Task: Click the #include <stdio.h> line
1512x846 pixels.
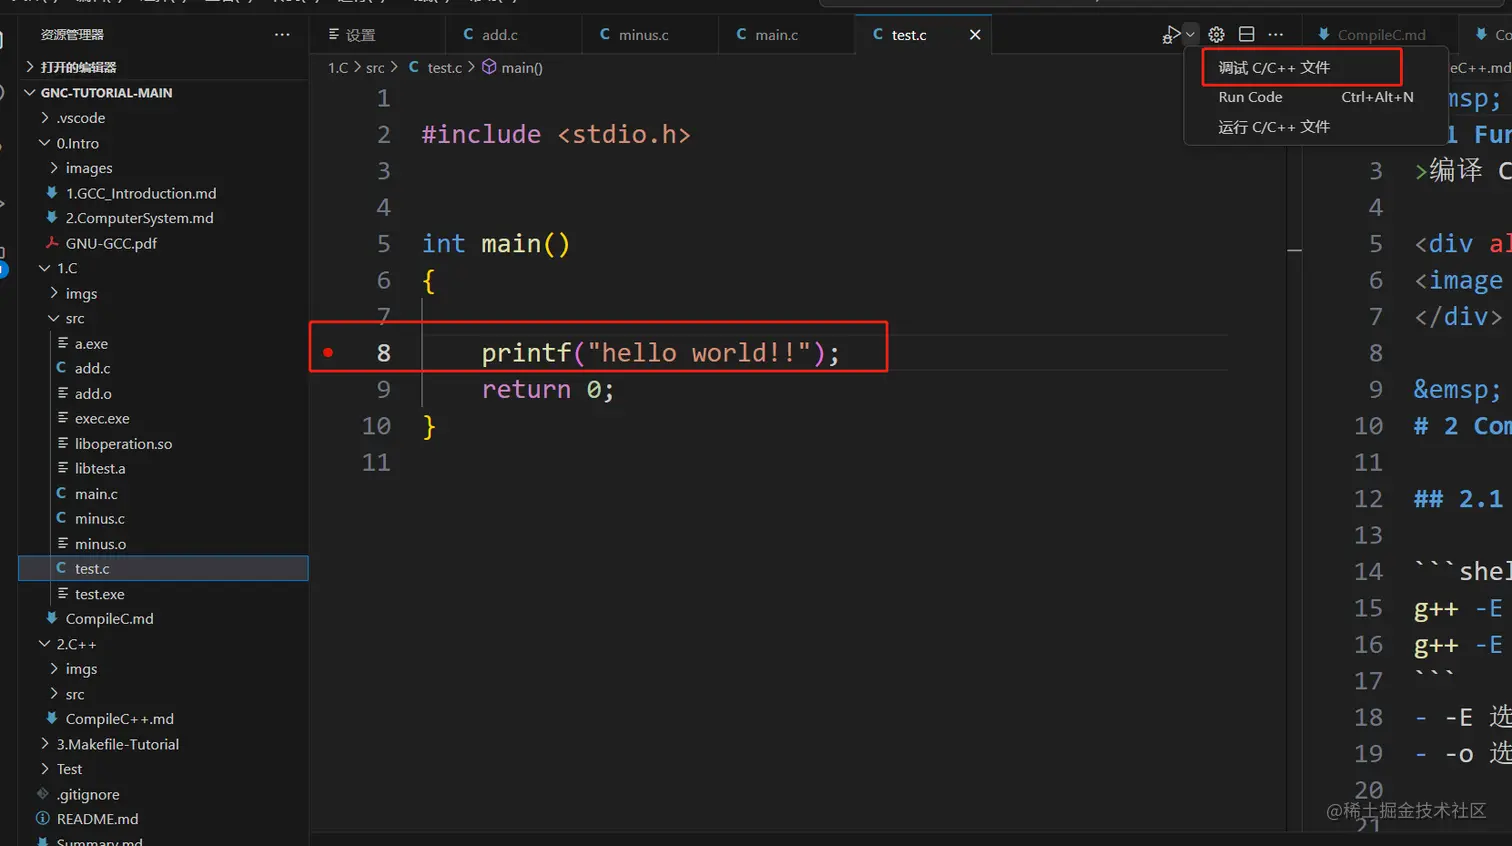Action: click(x=556, y=134)
